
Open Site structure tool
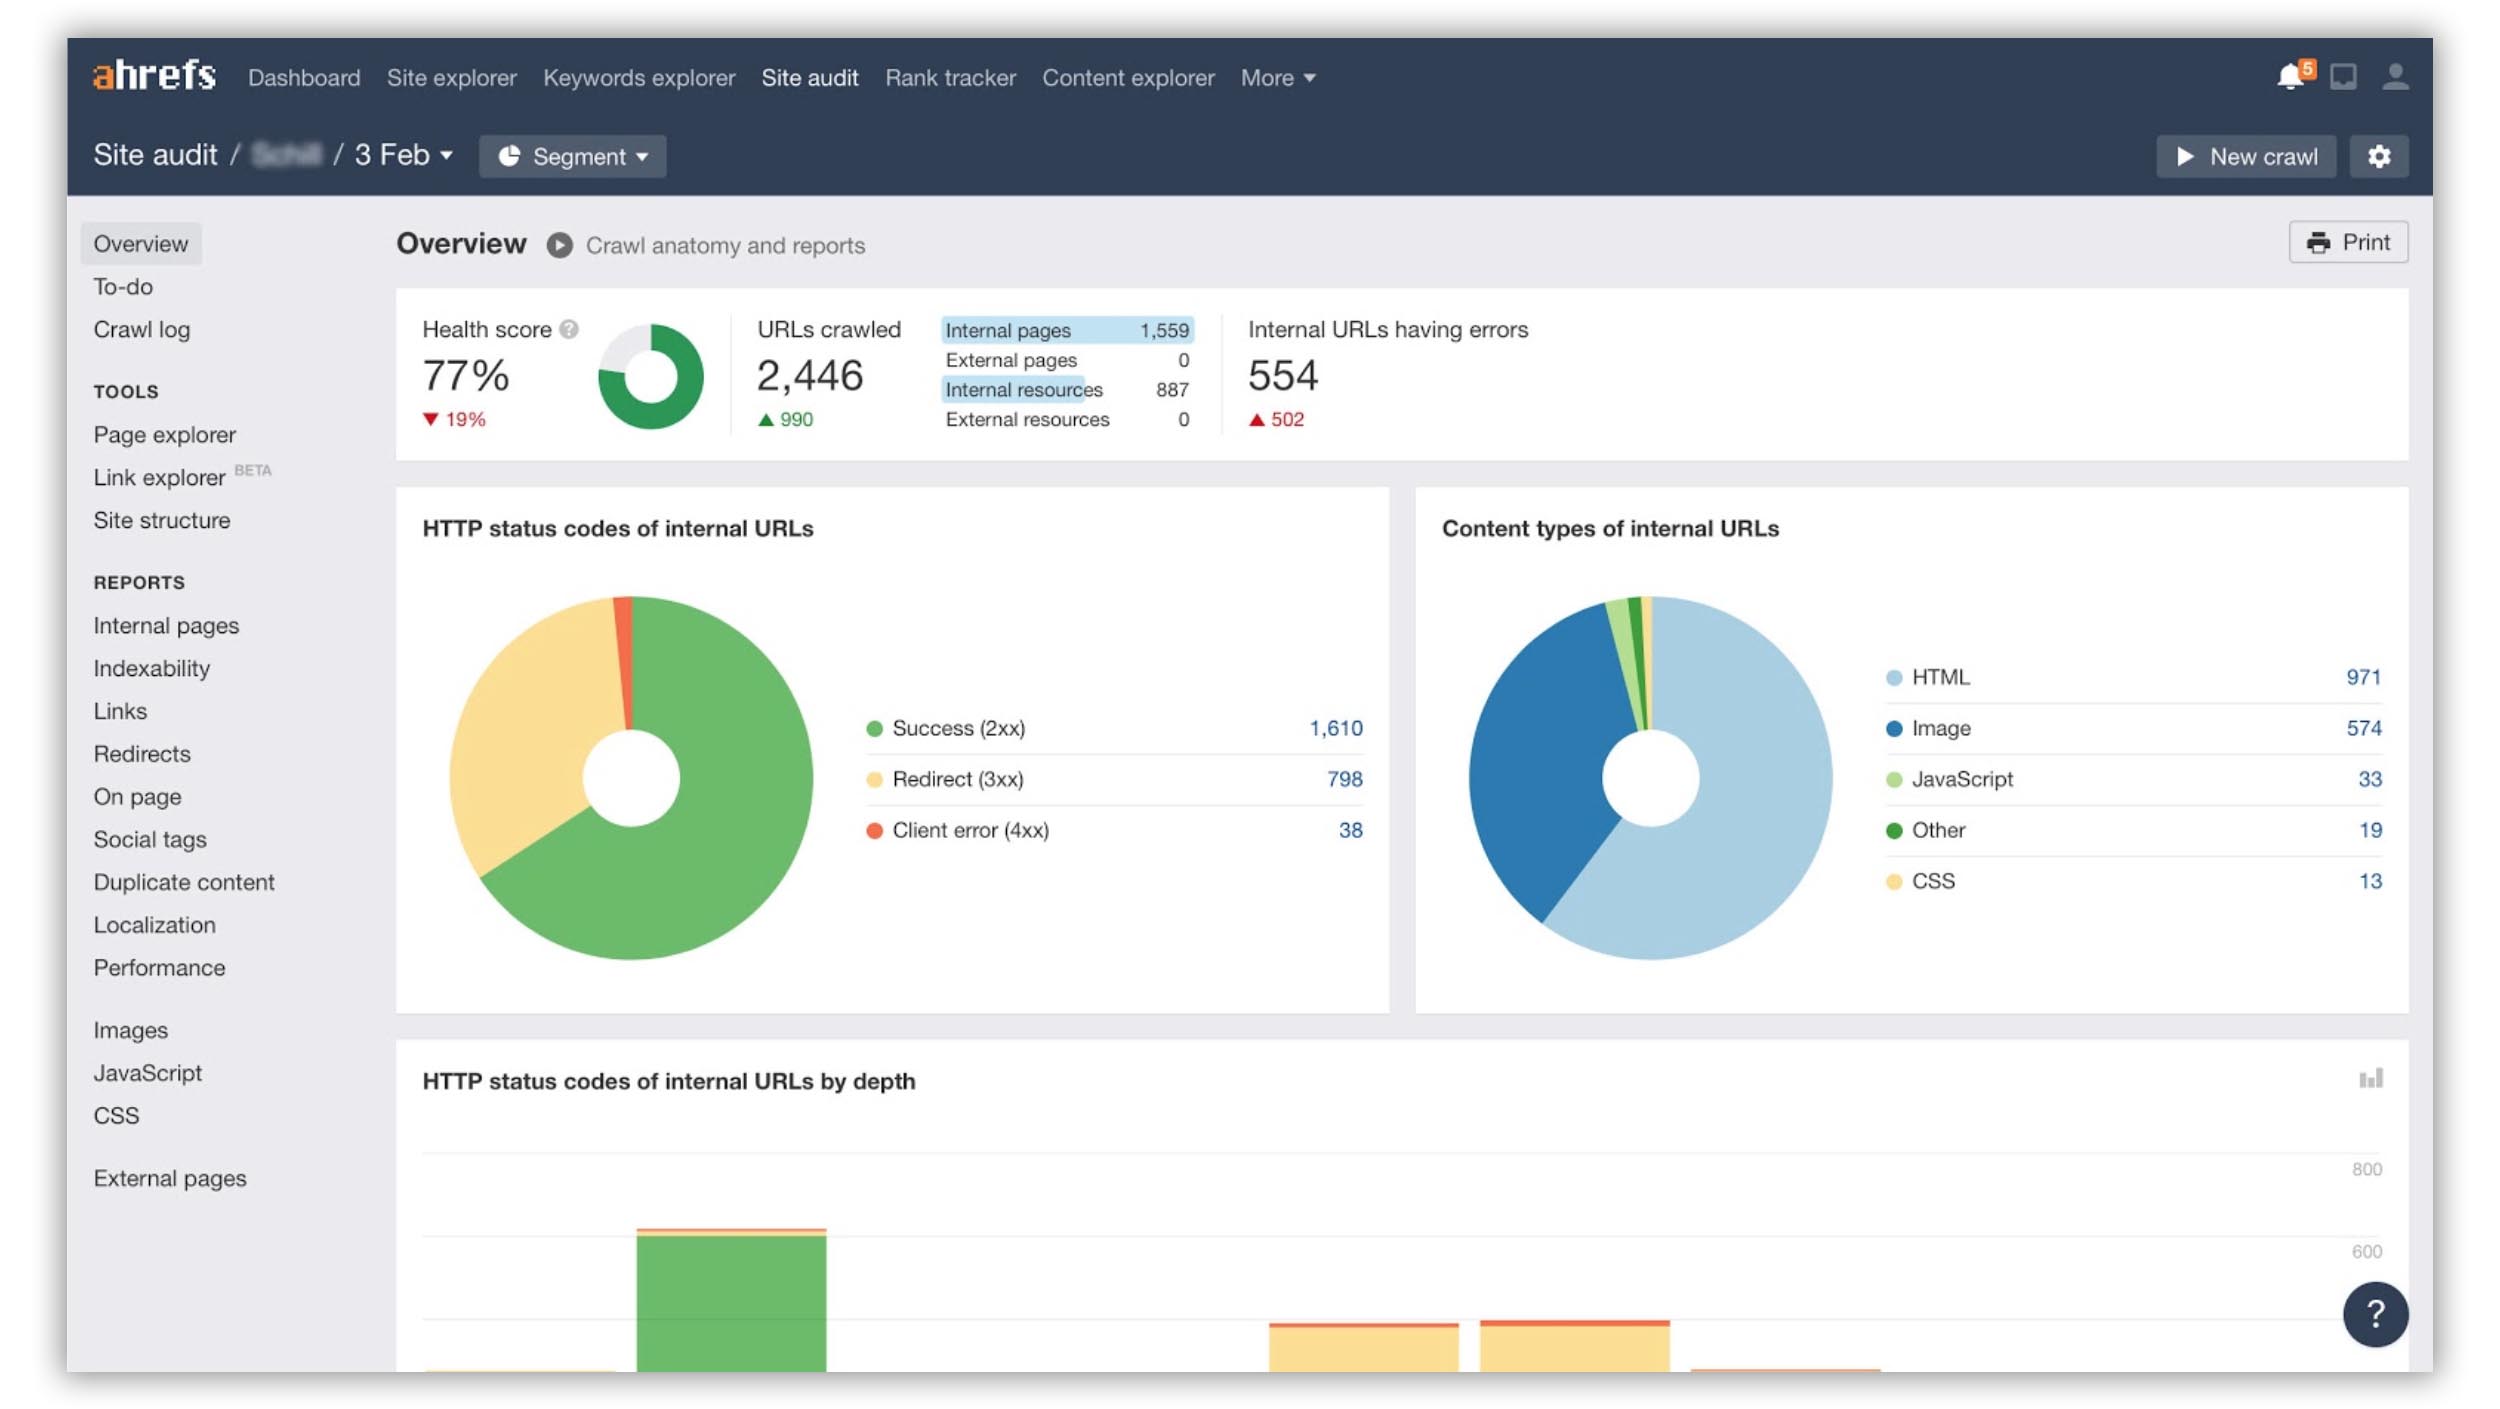(x=162, y=520)
